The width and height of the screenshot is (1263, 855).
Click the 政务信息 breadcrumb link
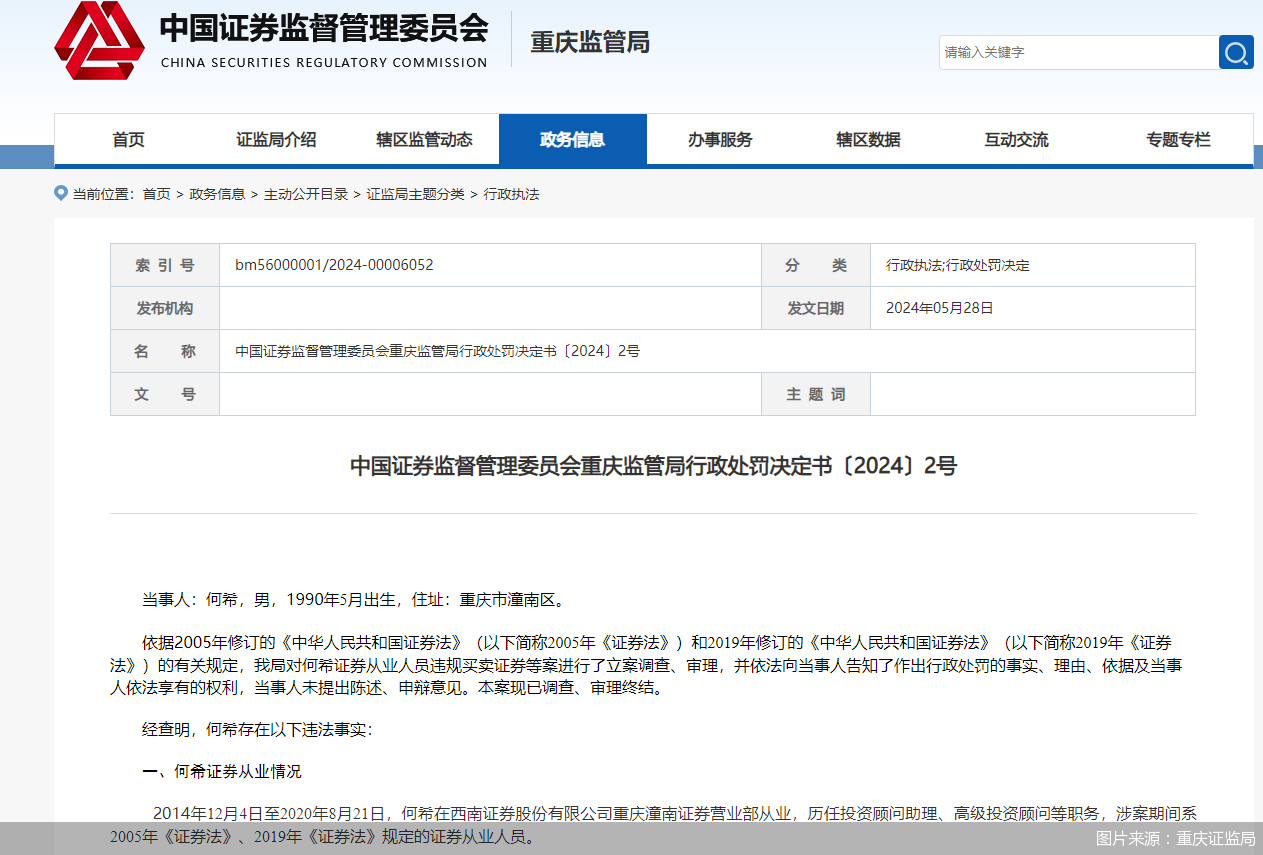pos(216,194)
